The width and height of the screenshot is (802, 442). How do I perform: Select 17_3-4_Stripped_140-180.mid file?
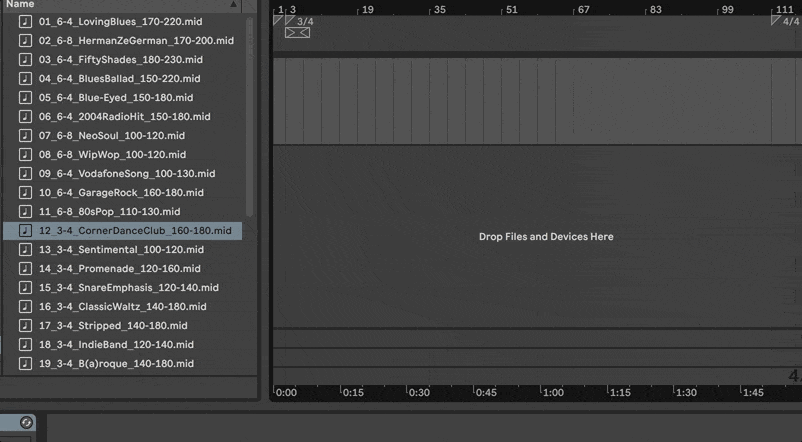point(123,325)
